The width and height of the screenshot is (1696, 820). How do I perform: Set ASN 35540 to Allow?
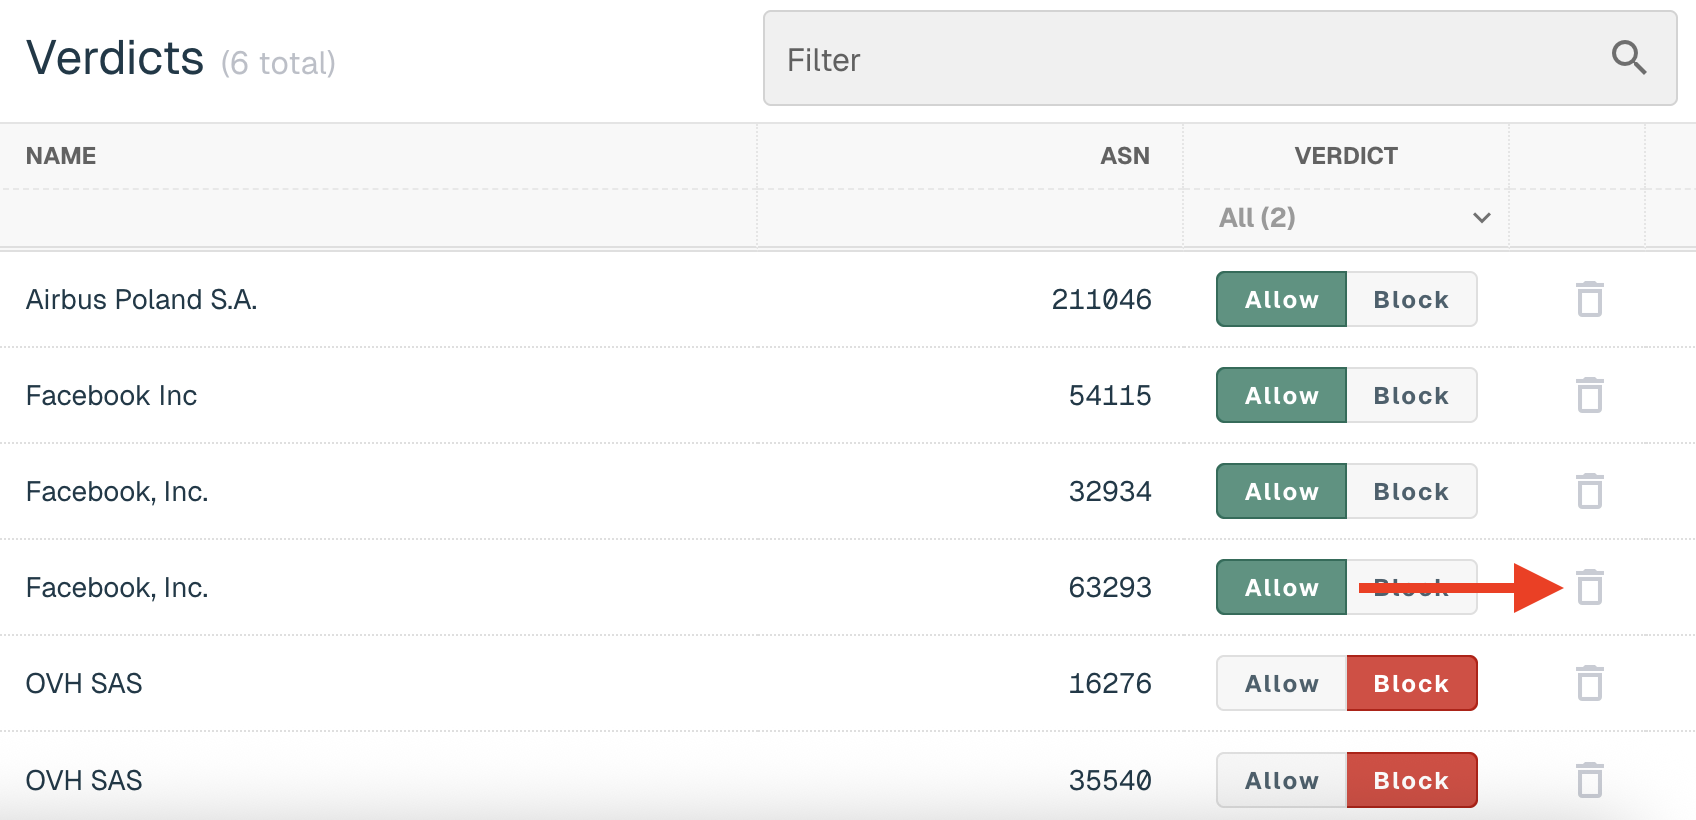click(x=1282, y=780)
